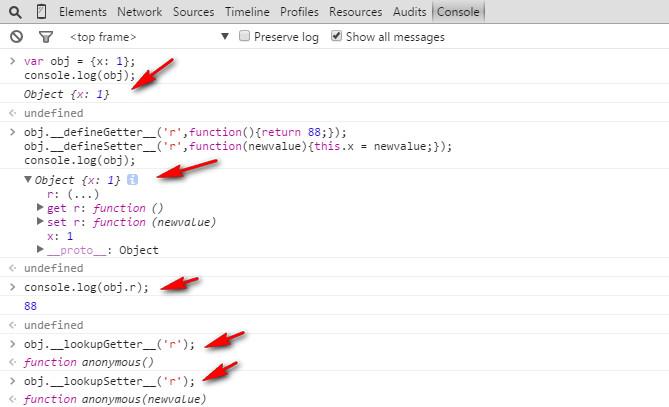Expand the get r: function () row
The width and height of the screenshot is (669, 407).
[x=40, y=207]
